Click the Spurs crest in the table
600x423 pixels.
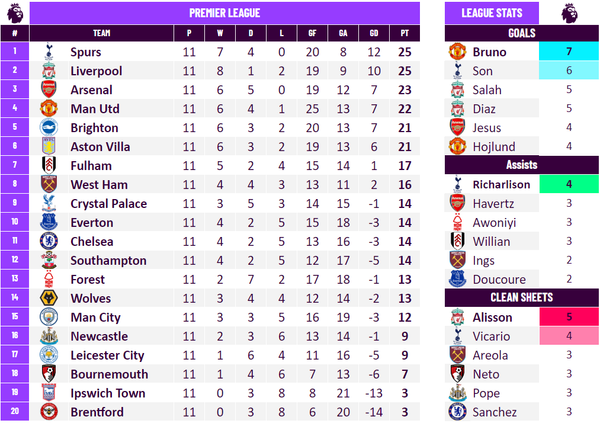(49, 52)
